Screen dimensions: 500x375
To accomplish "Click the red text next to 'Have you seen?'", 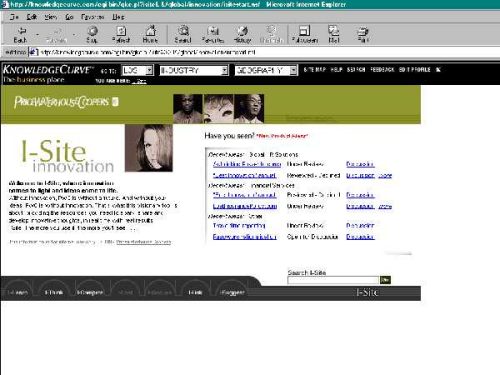I will click(x=282, y=136).
